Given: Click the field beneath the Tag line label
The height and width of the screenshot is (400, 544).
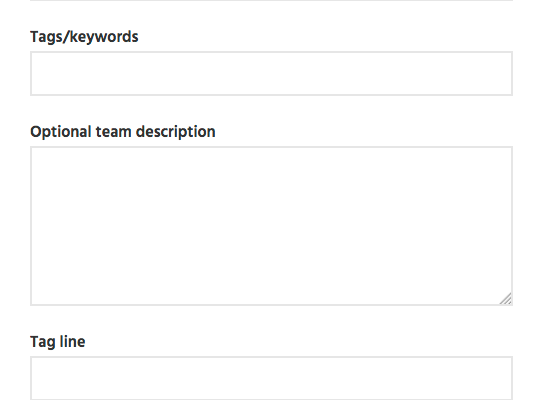Looking at the screenshot, I should pos(271,378).
